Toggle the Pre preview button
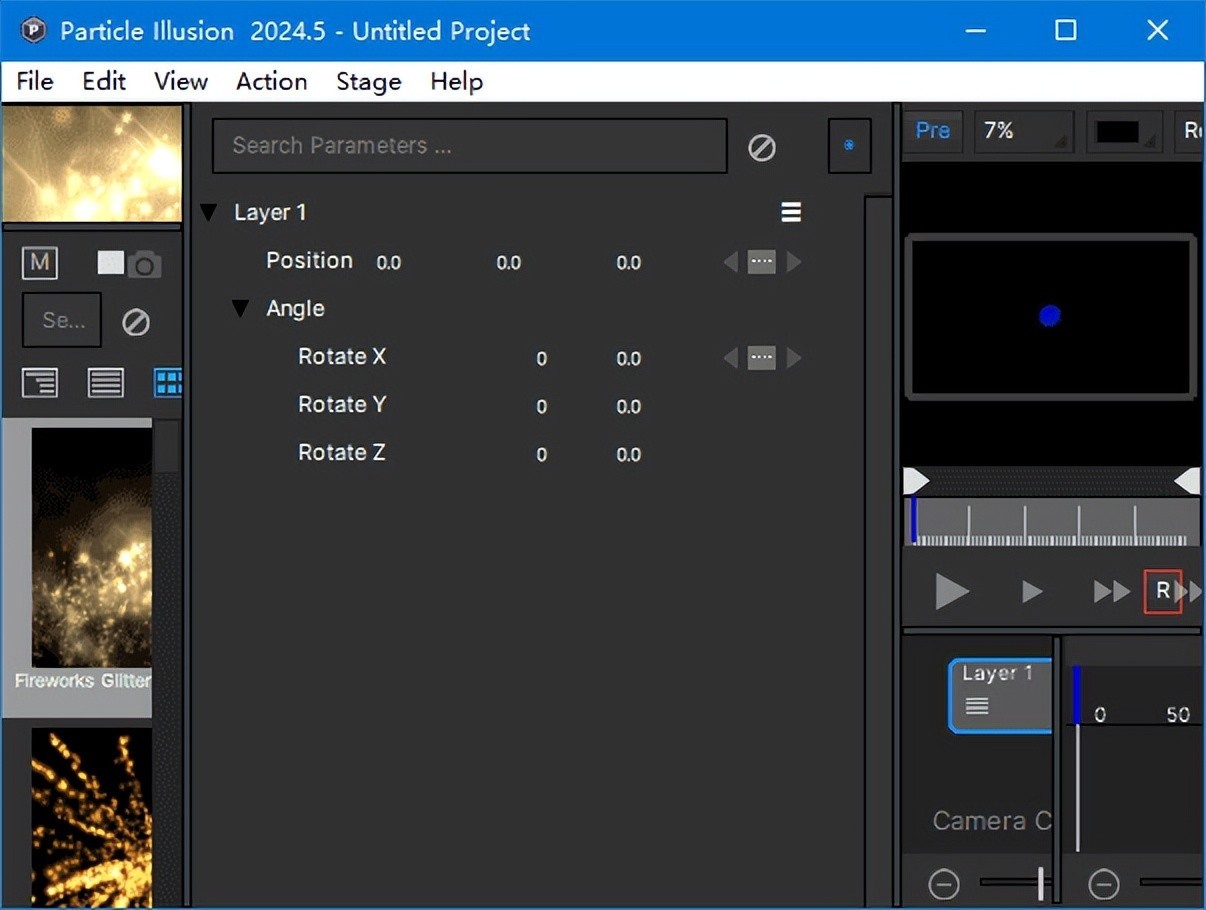The image size is (1206, 910). pyautogui.click(x=932, y=131)
